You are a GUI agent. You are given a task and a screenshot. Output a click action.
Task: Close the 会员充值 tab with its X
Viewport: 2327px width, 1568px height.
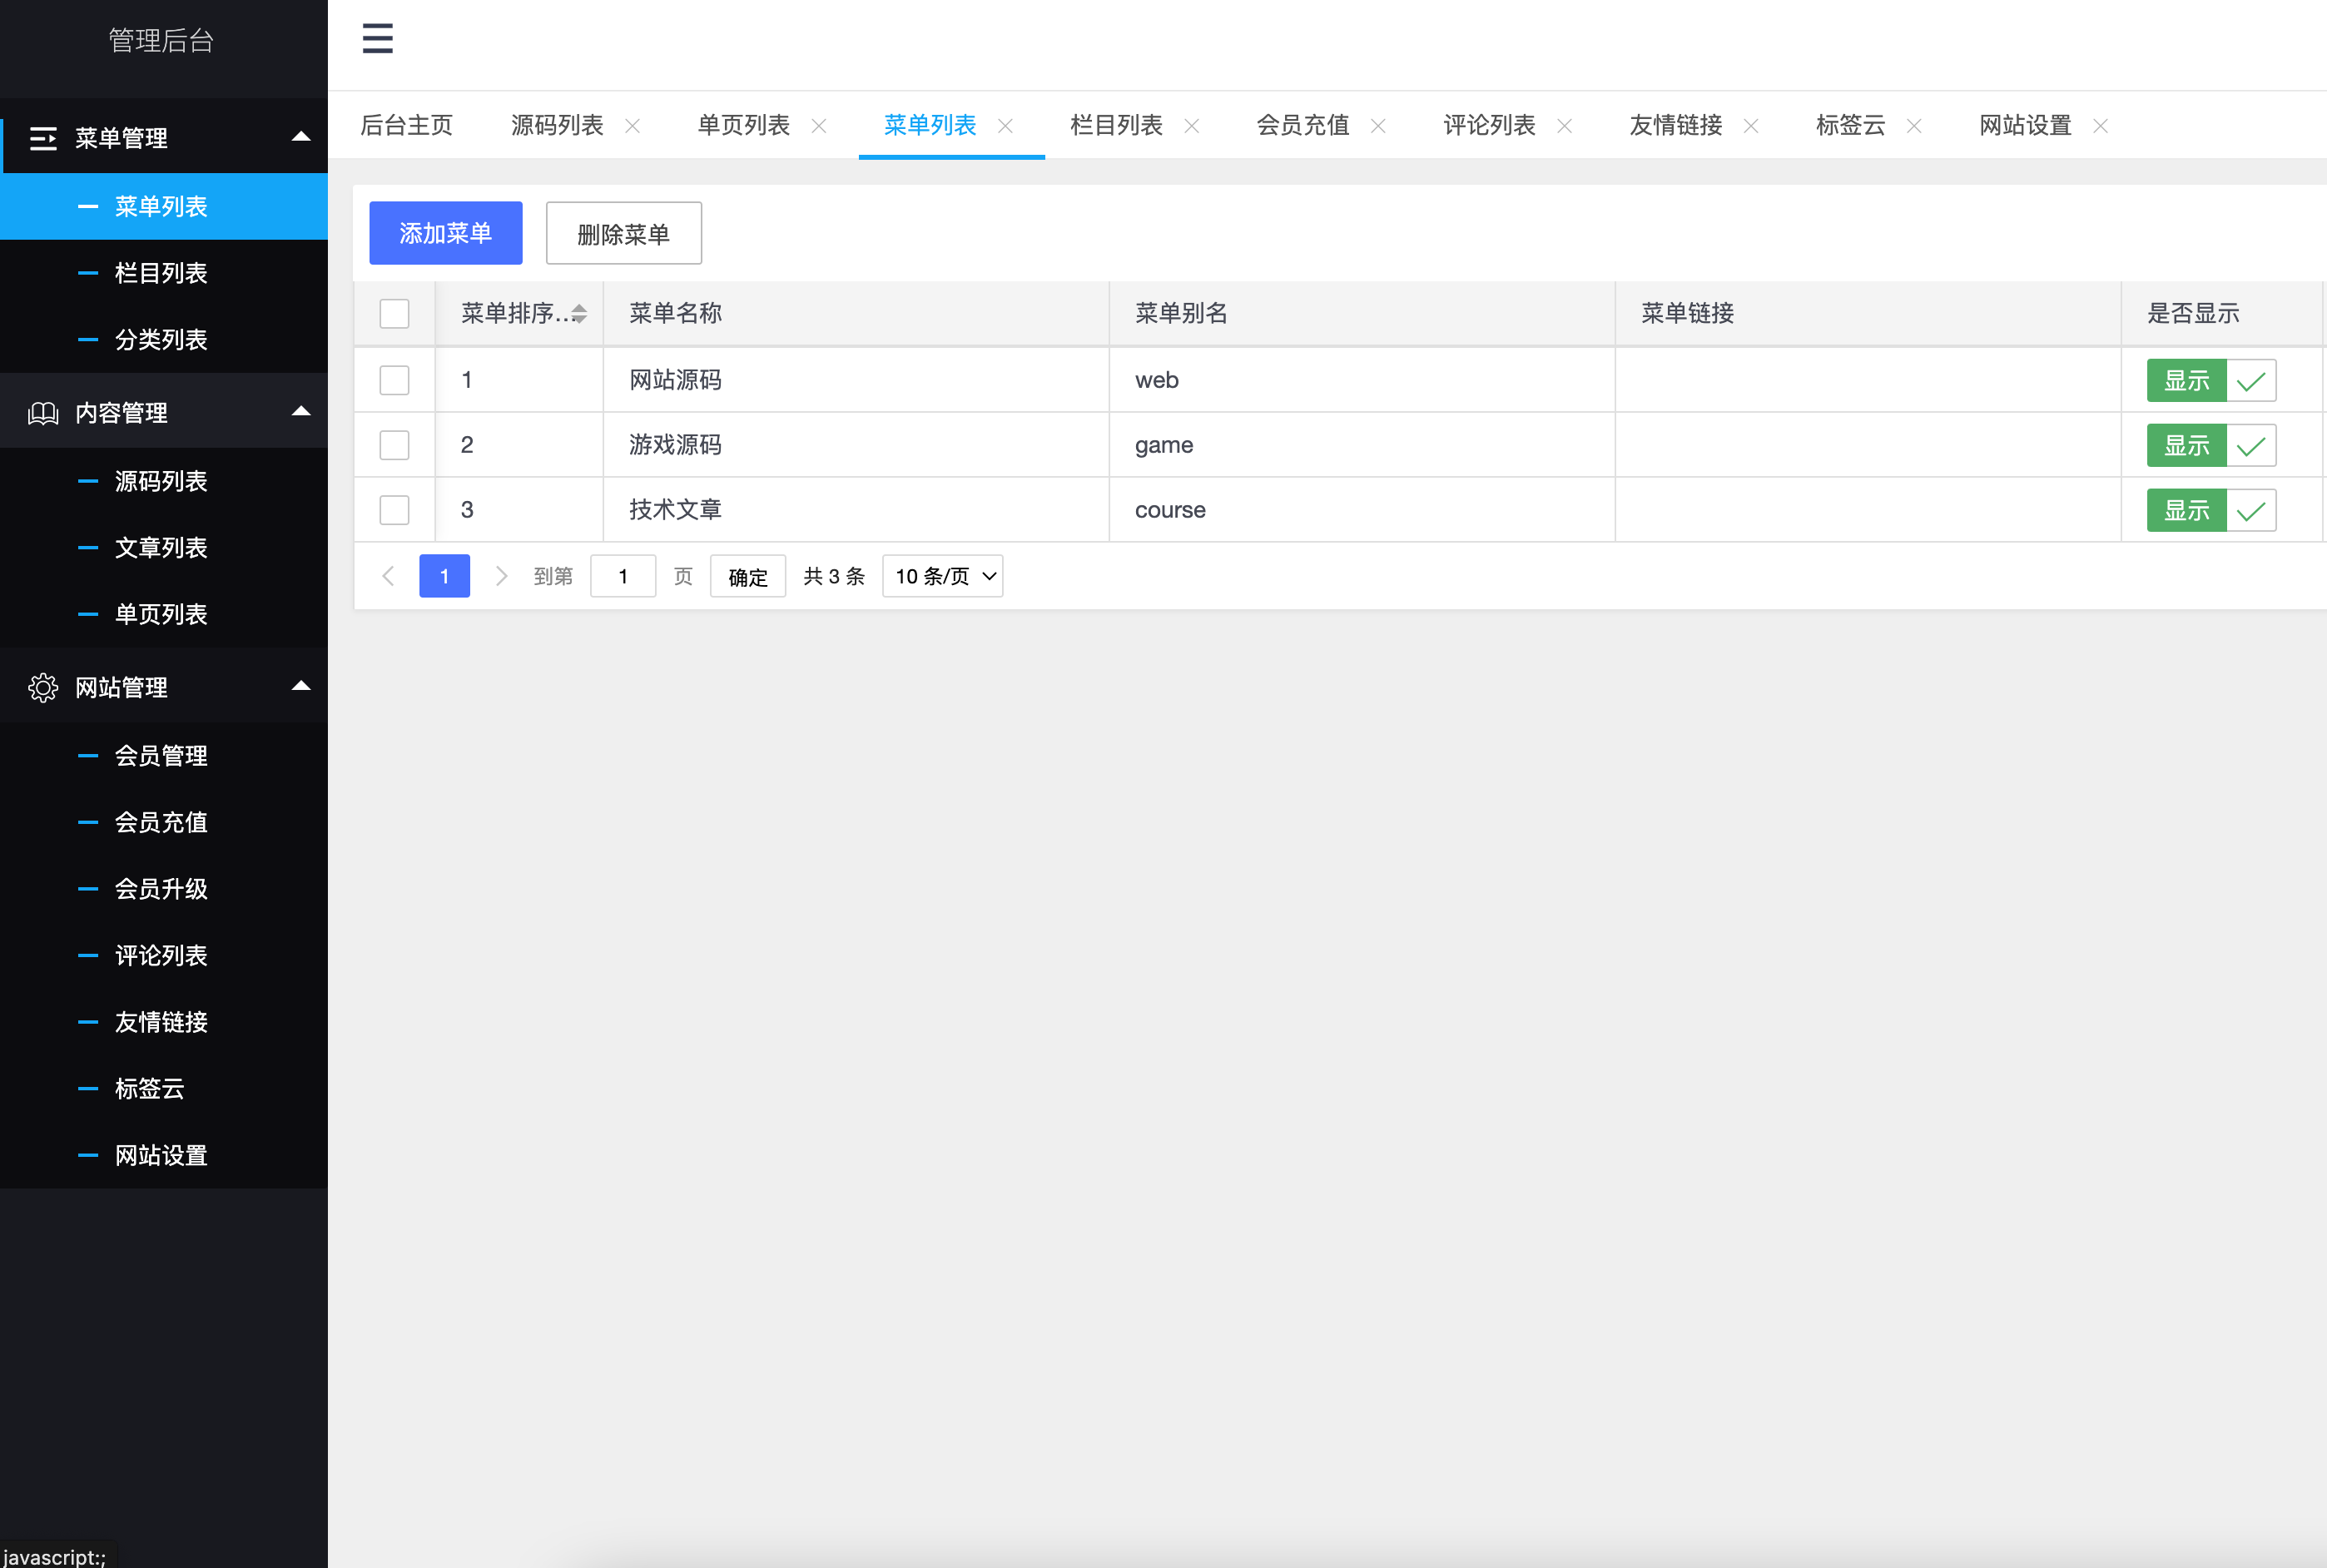coord(1378,126)
